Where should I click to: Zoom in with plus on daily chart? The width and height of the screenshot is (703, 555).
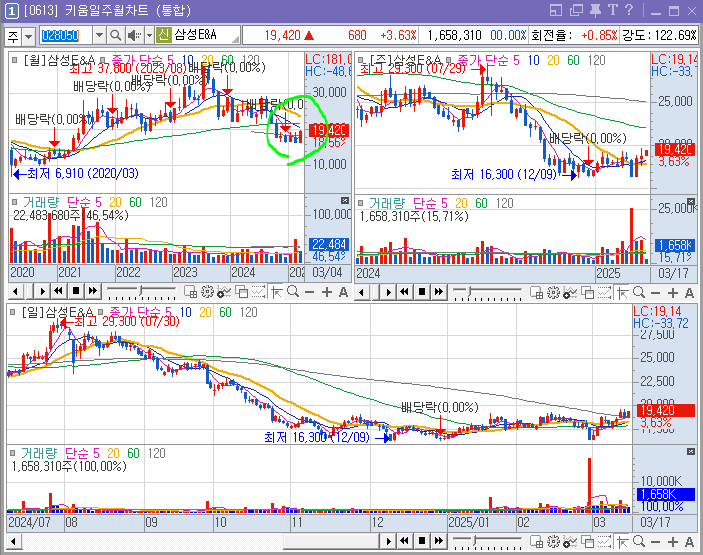click(x=673, y=542)
